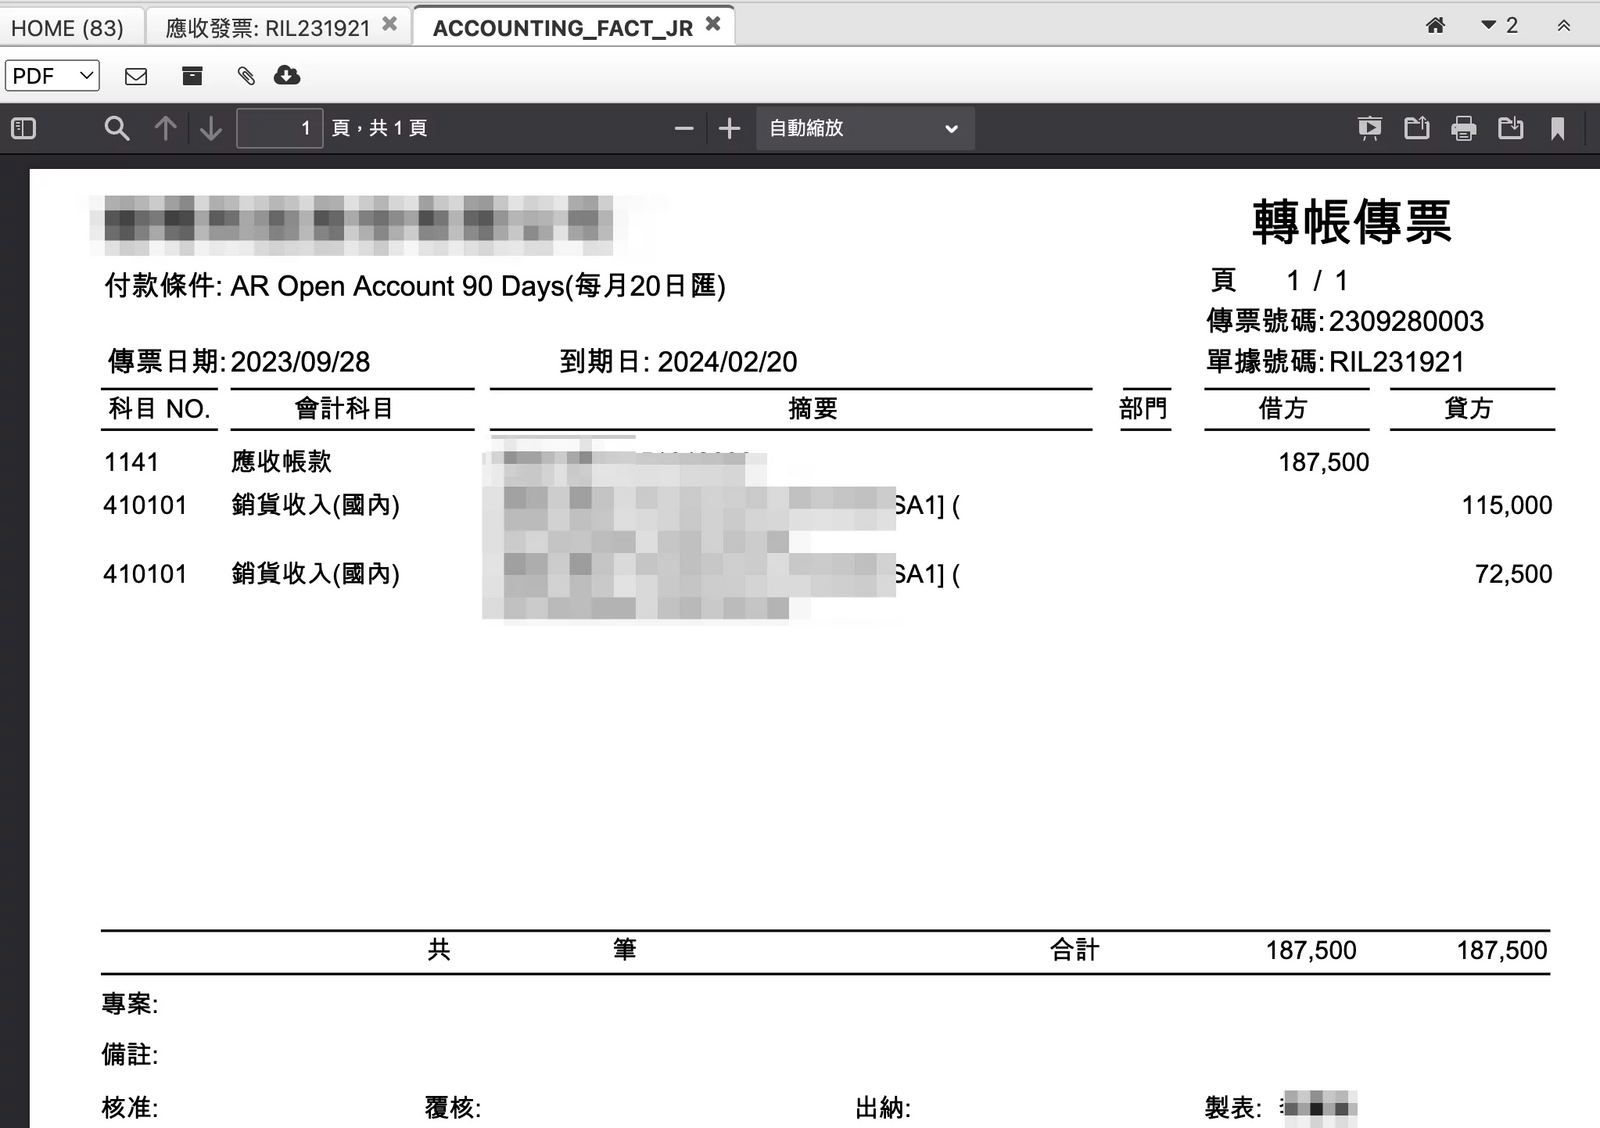Screen dimensions: 1600x1128
Task: Expand the 自動縮放 zoom dropdown
Action: pyautogui.click(x=864, y=128)
